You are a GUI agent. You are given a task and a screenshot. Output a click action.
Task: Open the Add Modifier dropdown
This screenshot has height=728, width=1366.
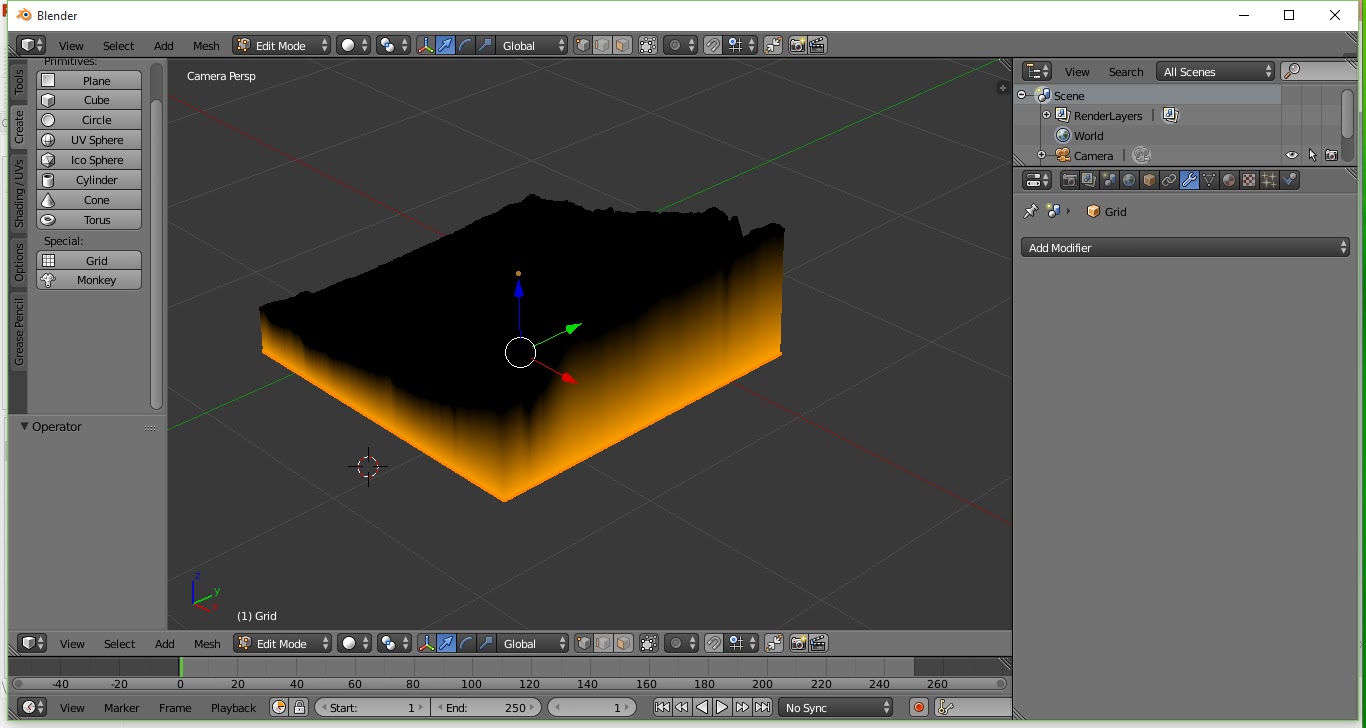pyautogui.click(x=1185, y=247)
